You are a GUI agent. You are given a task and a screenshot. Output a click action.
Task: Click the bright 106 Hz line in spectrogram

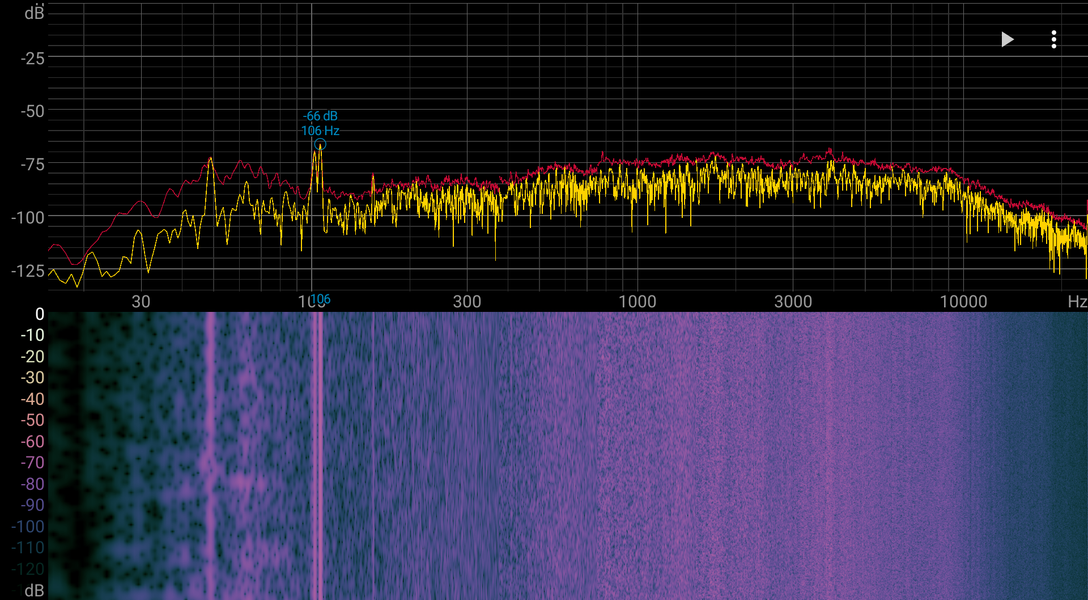tap(317, 456)
